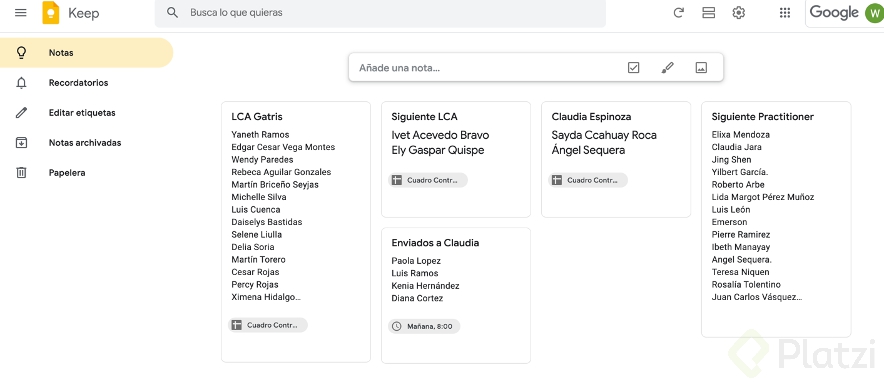The height and width of the screenshot is (382, 884).
Task: Click the bell Recordatorios icon
Action: click(x=21, y=83)
